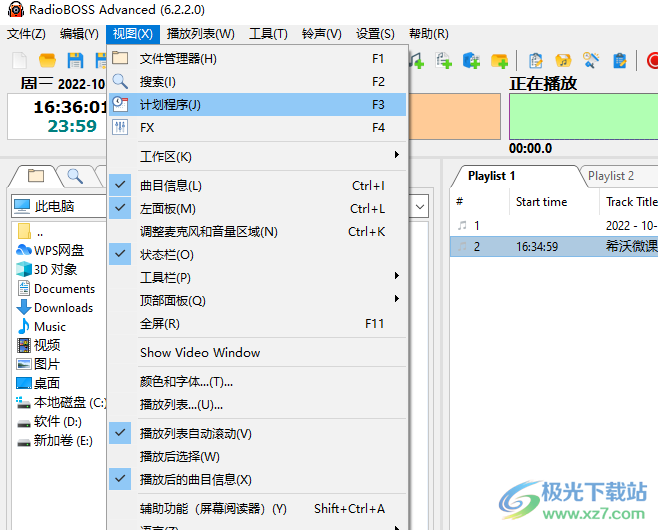Click 辅助功能 (屏幕阅读器) menu item
The image size is (658, 530).
click(257, 508)
